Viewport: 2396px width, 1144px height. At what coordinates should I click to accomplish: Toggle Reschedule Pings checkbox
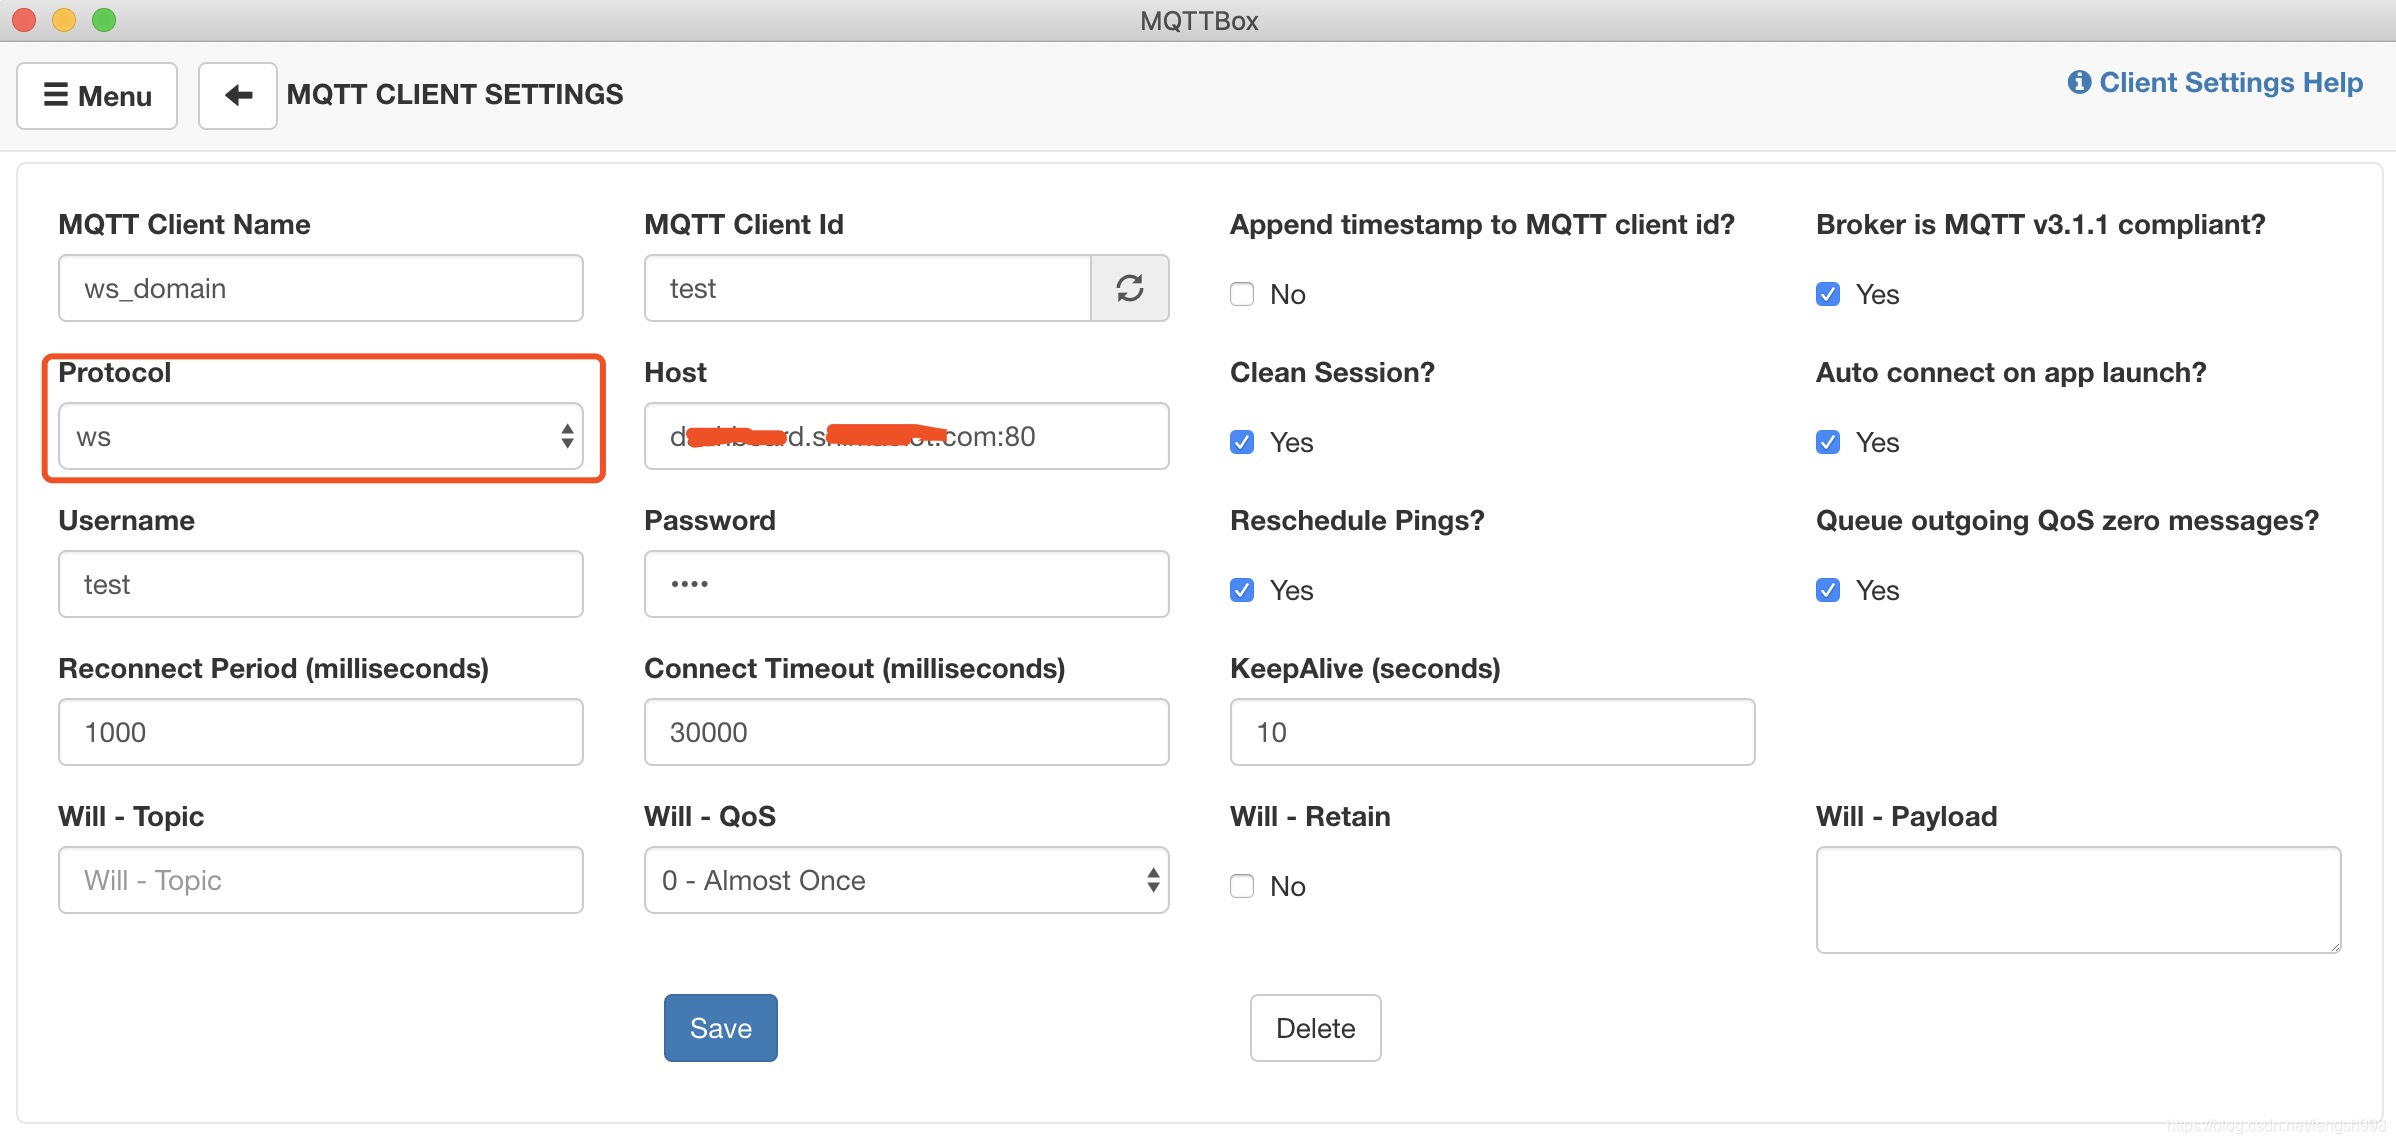pos(1242,590)
